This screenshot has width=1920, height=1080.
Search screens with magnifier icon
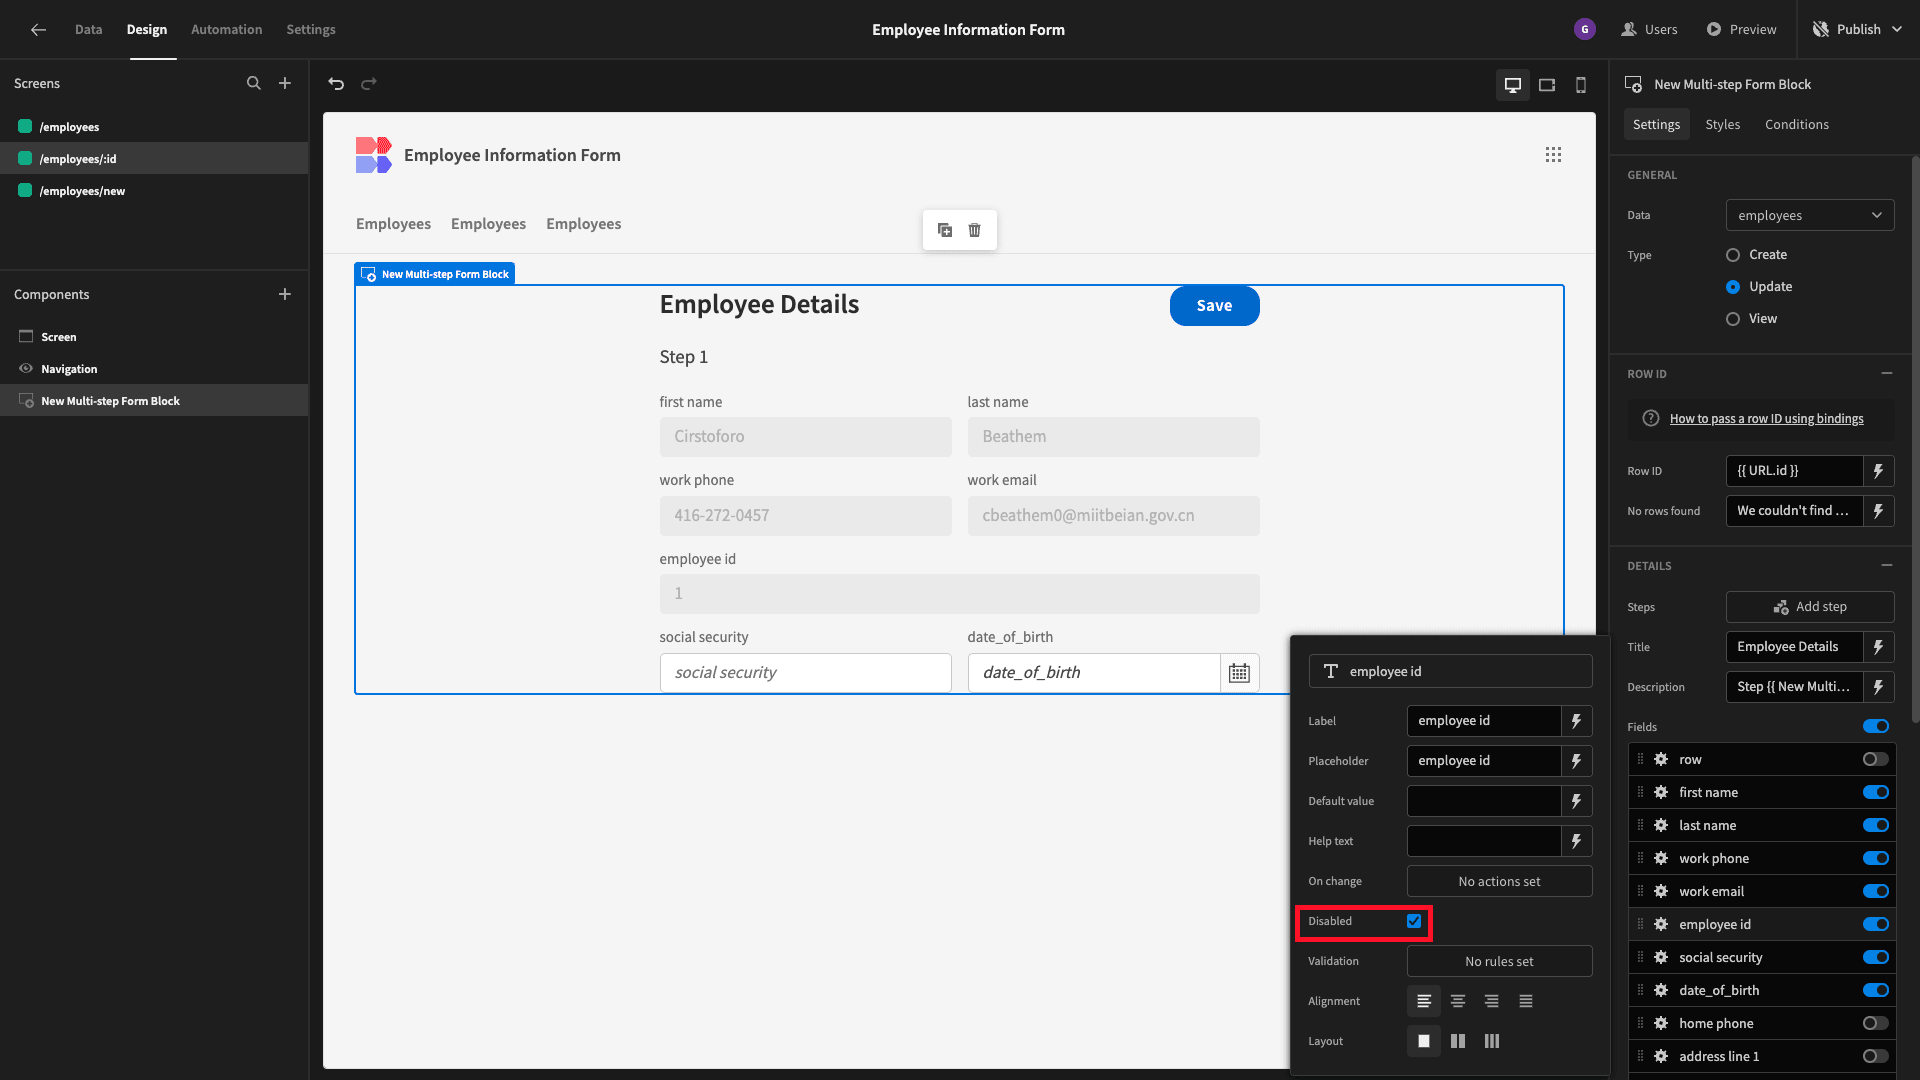254,84
